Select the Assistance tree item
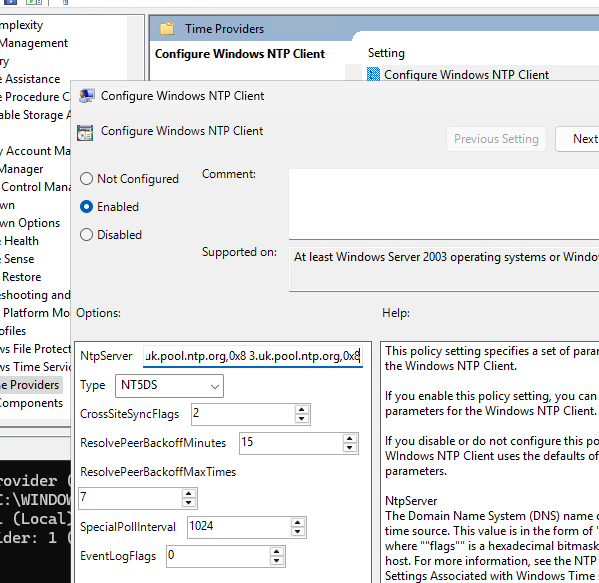 point(30,79)
